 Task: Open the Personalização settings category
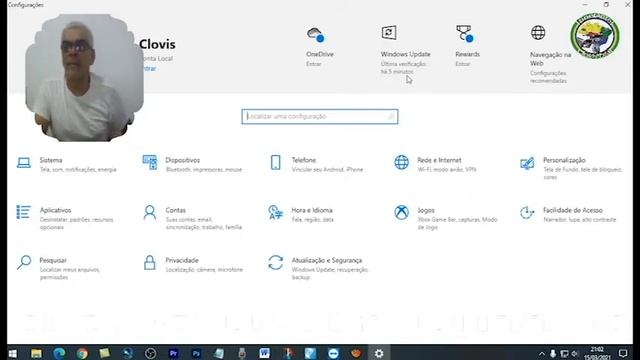(x=571, y=168)
